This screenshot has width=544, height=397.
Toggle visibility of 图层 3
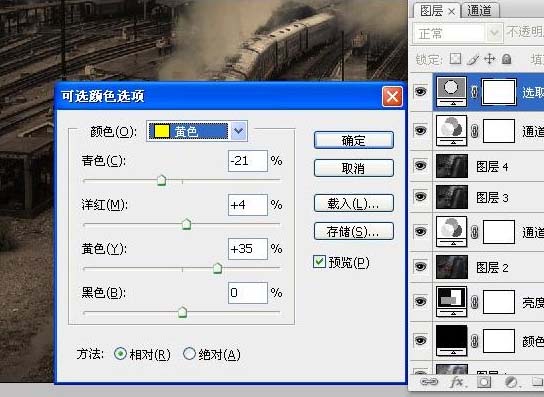tap(420, 196)
